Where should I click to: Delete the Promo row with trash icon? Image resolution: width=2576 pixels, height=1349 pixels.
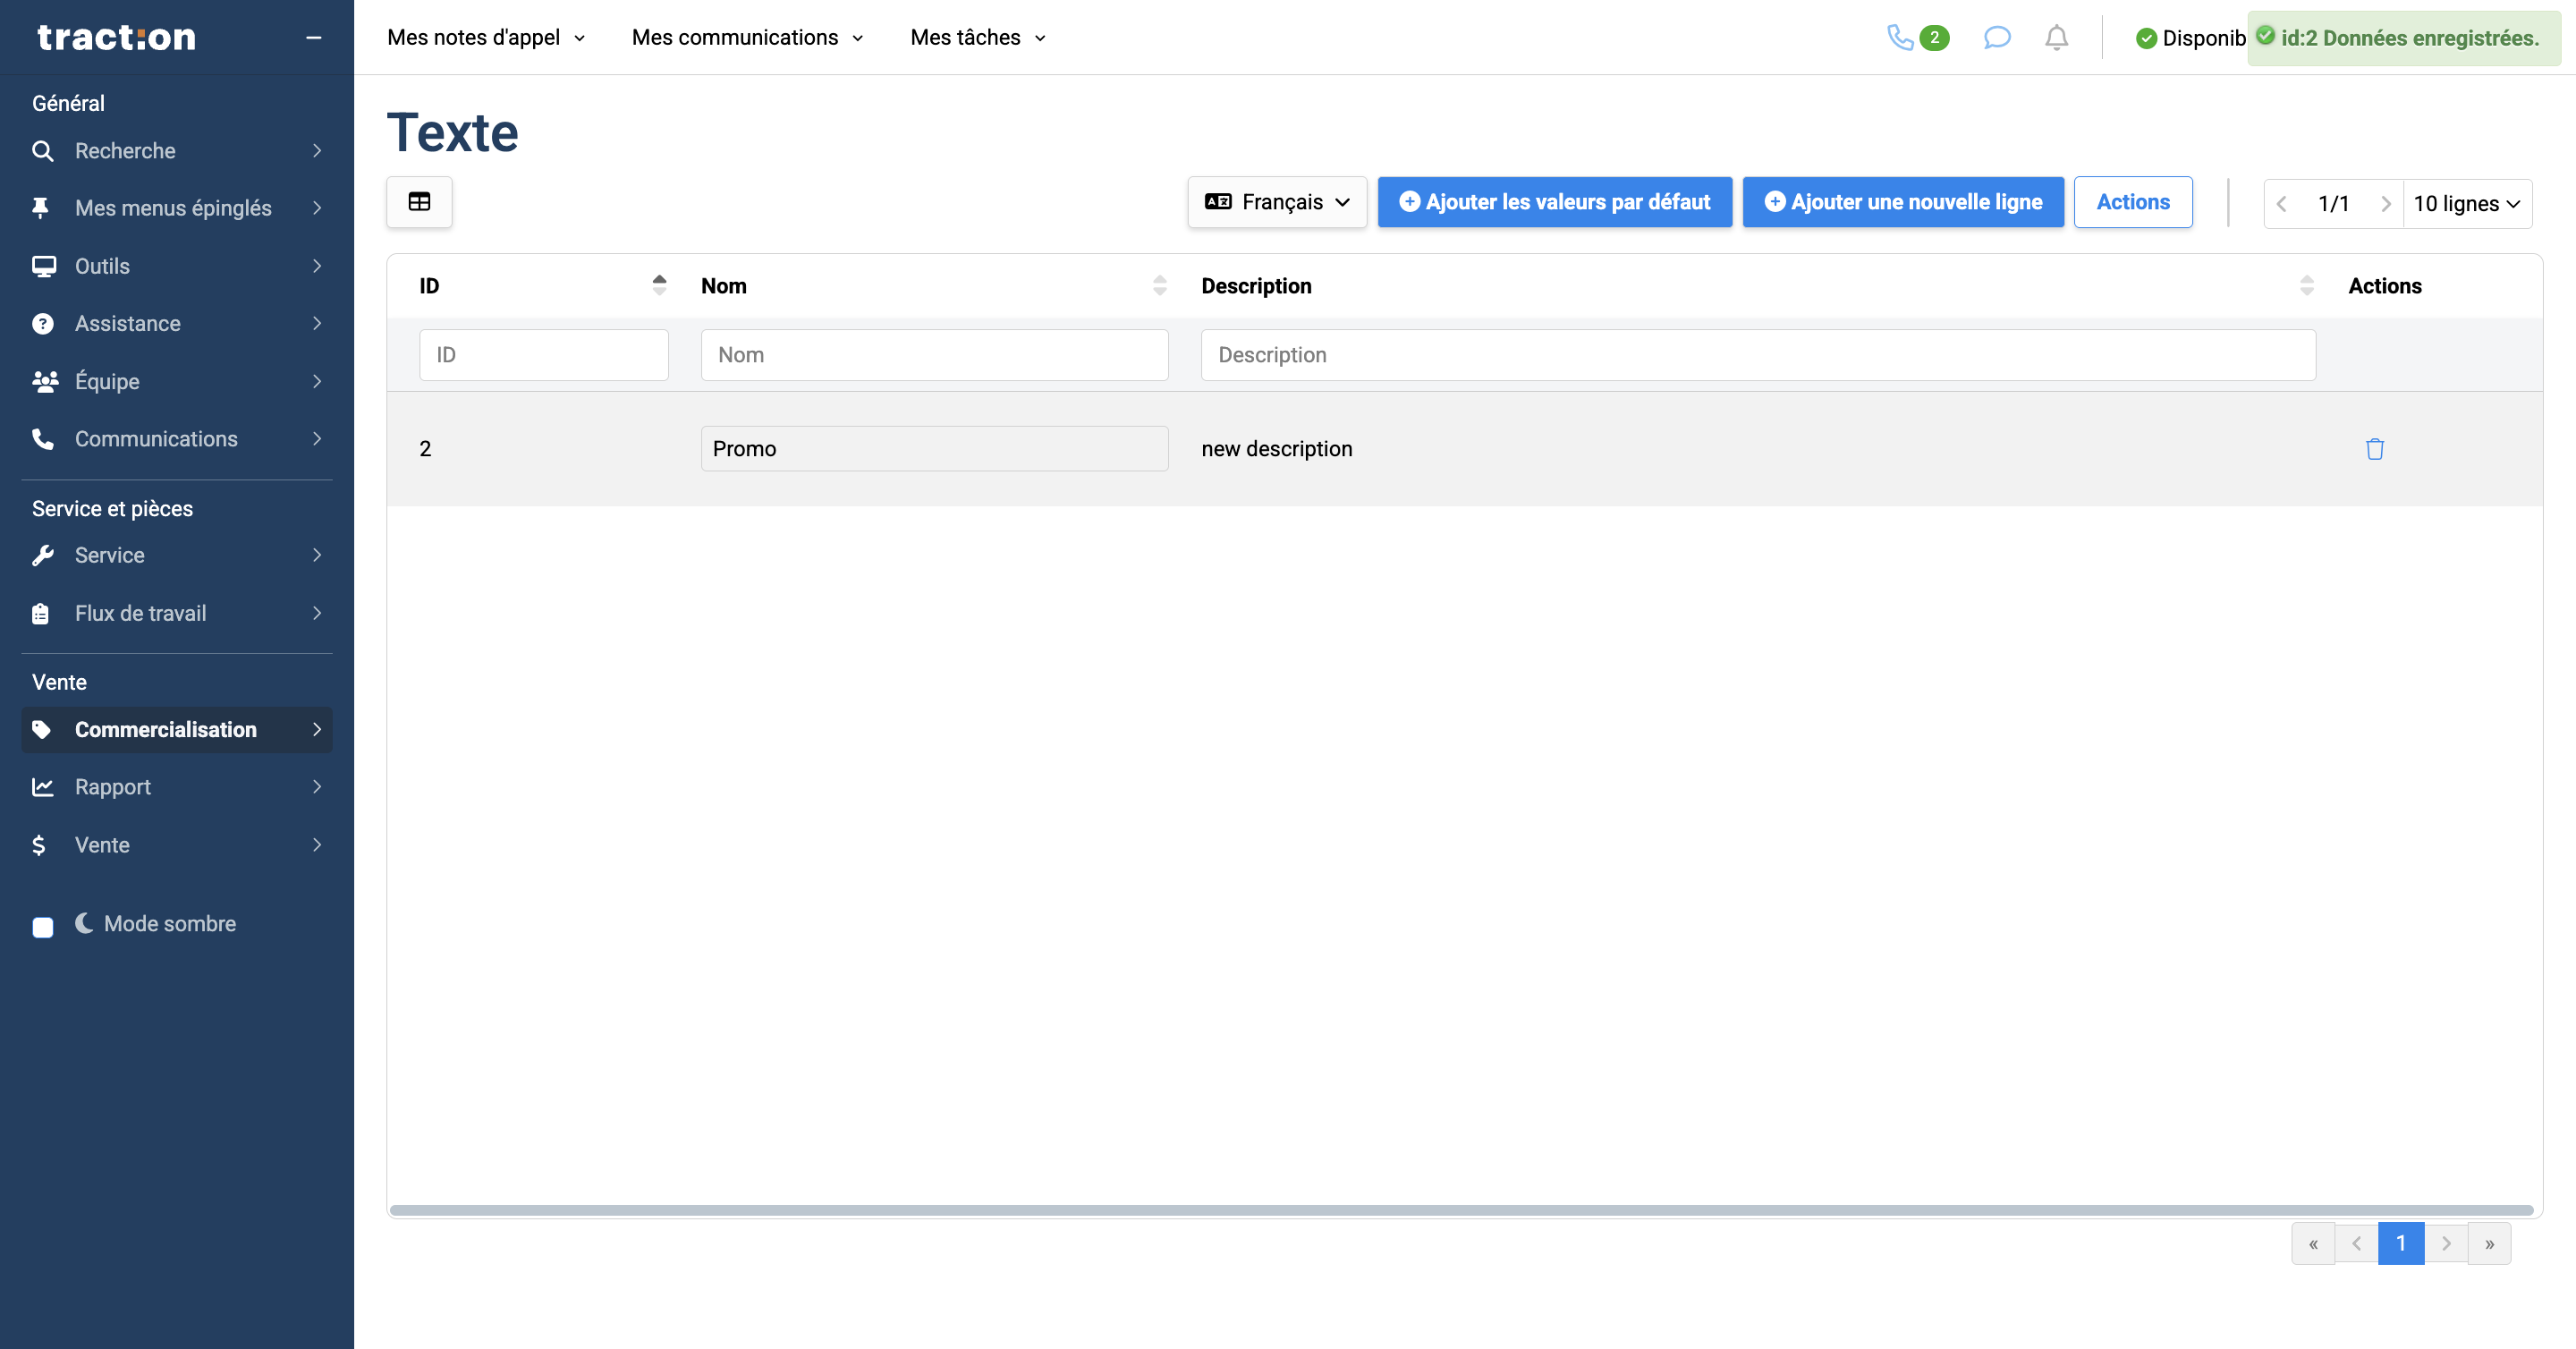point(2375,448)
